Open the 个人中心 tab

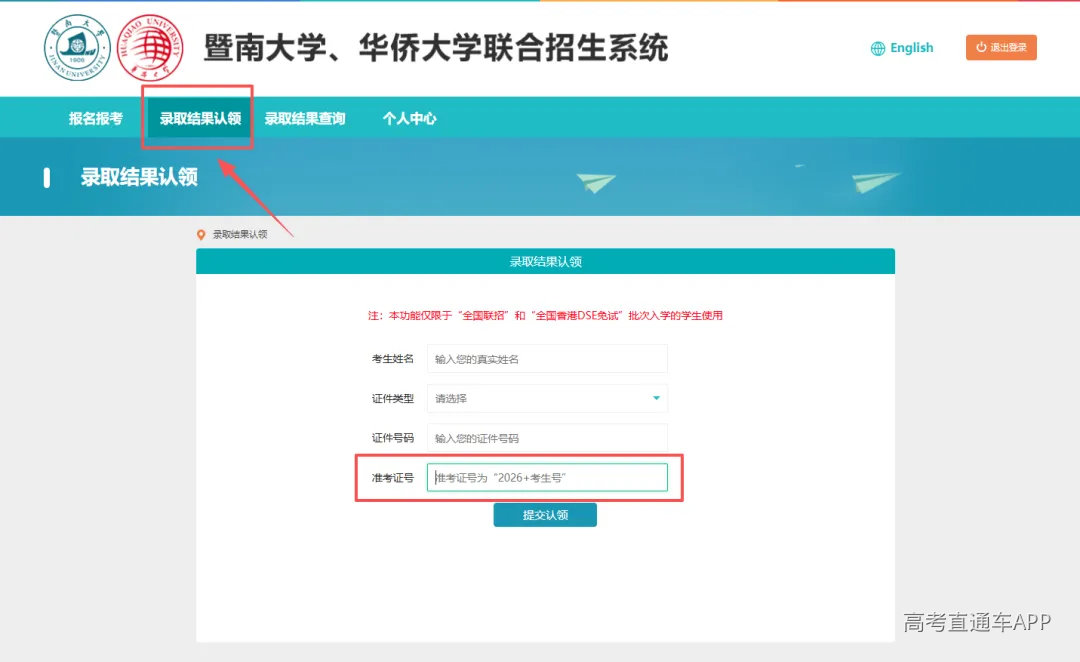(410, 118)
